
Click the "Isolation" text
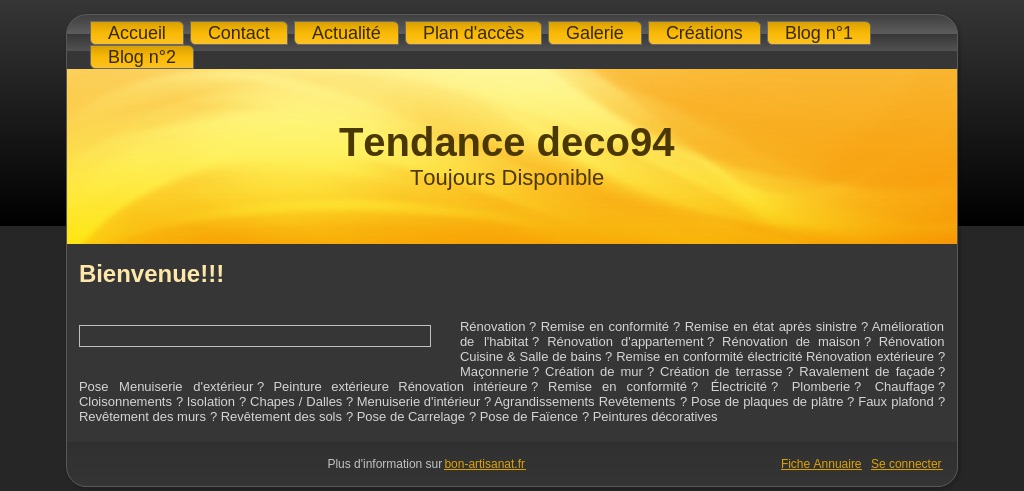pyautogui.click(x=211, y=402)
